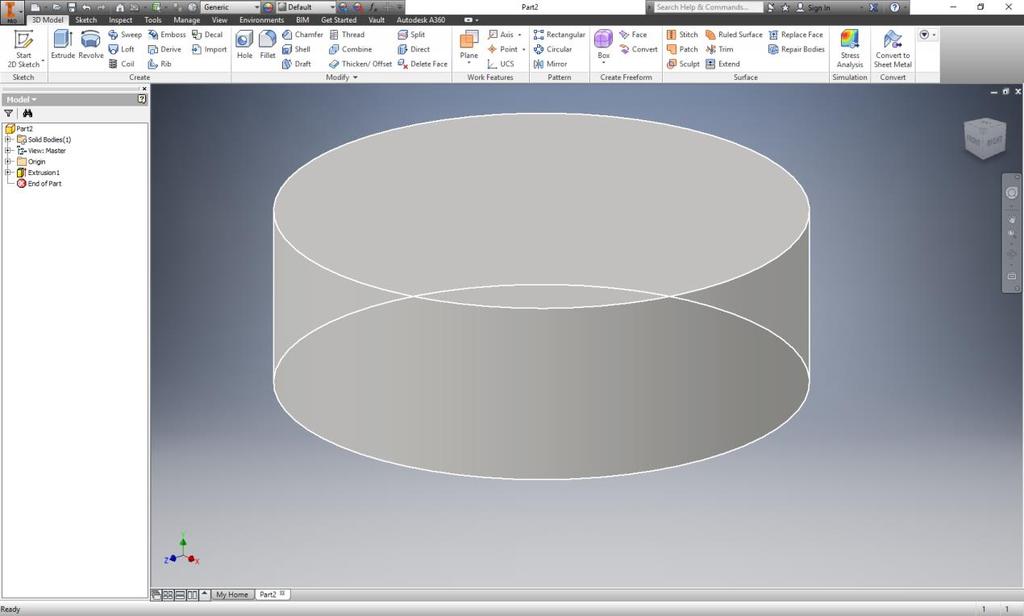Choose the Loft feature

coord(121,49)
